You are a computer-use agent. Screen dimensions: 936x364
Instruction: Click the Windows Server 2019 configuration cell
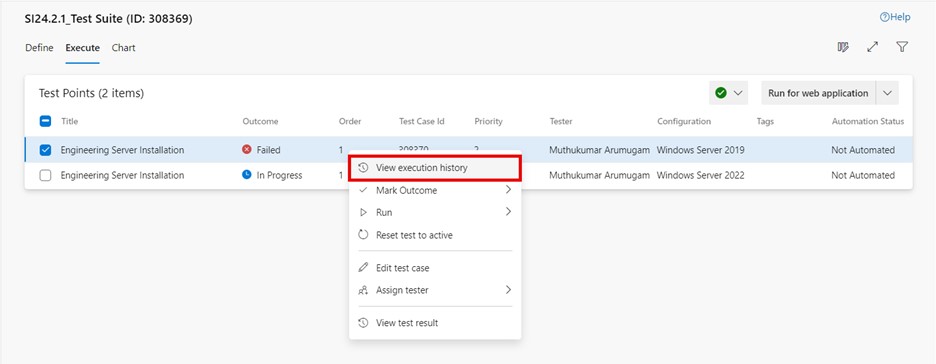coord(700,150)
